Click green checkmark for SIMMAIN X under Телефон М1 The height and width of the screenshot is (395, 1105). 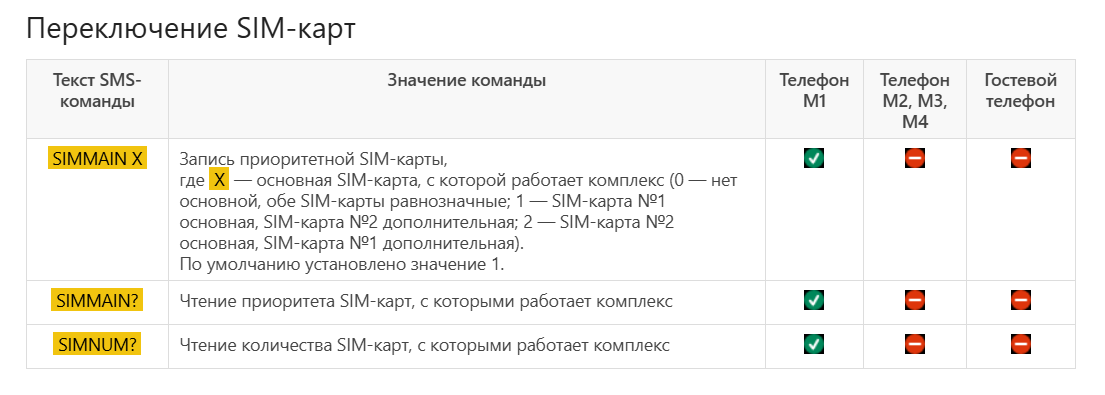tap(814, 158)
